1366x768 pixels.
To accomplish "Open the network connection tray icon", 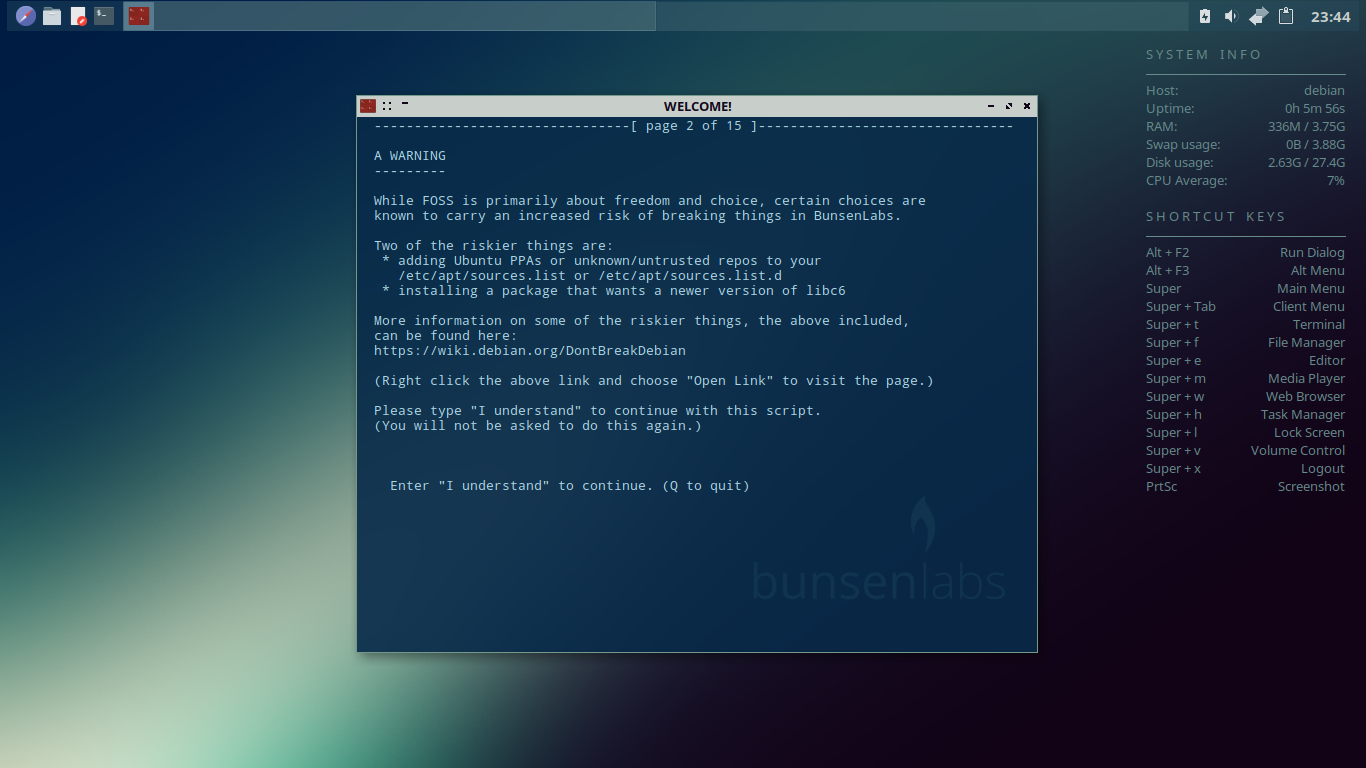I will pyautogui.click(x=1259, y=16).
